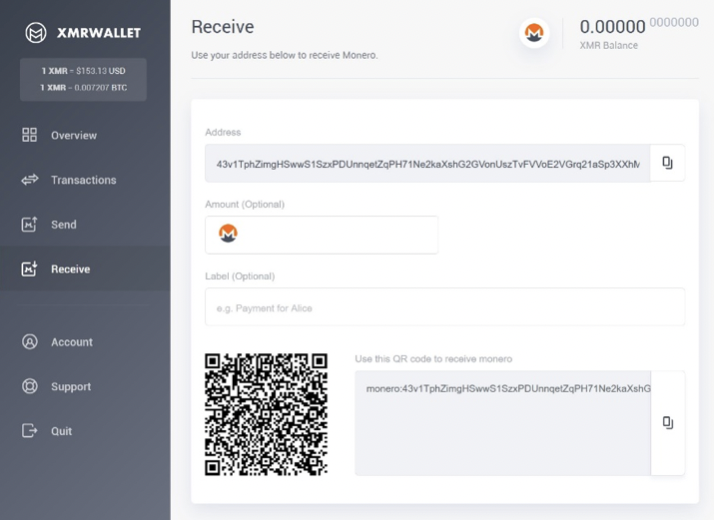Viewport: 714px width, 520px height.
Task: Click the Receive sidebar icon
Action: click(30, 269)
